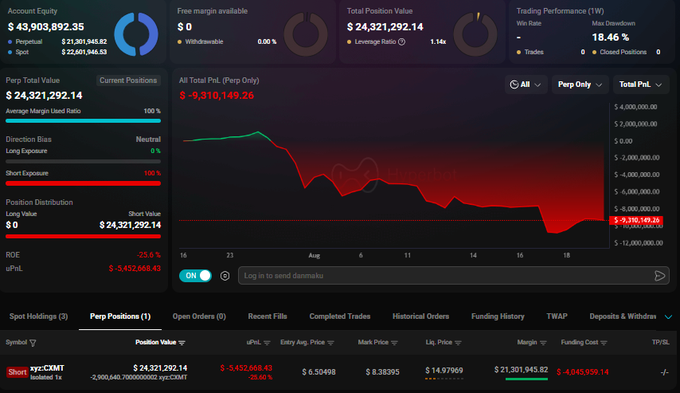
Task: Click the Position Distribution red bar
Action: (x=83, y=236)
